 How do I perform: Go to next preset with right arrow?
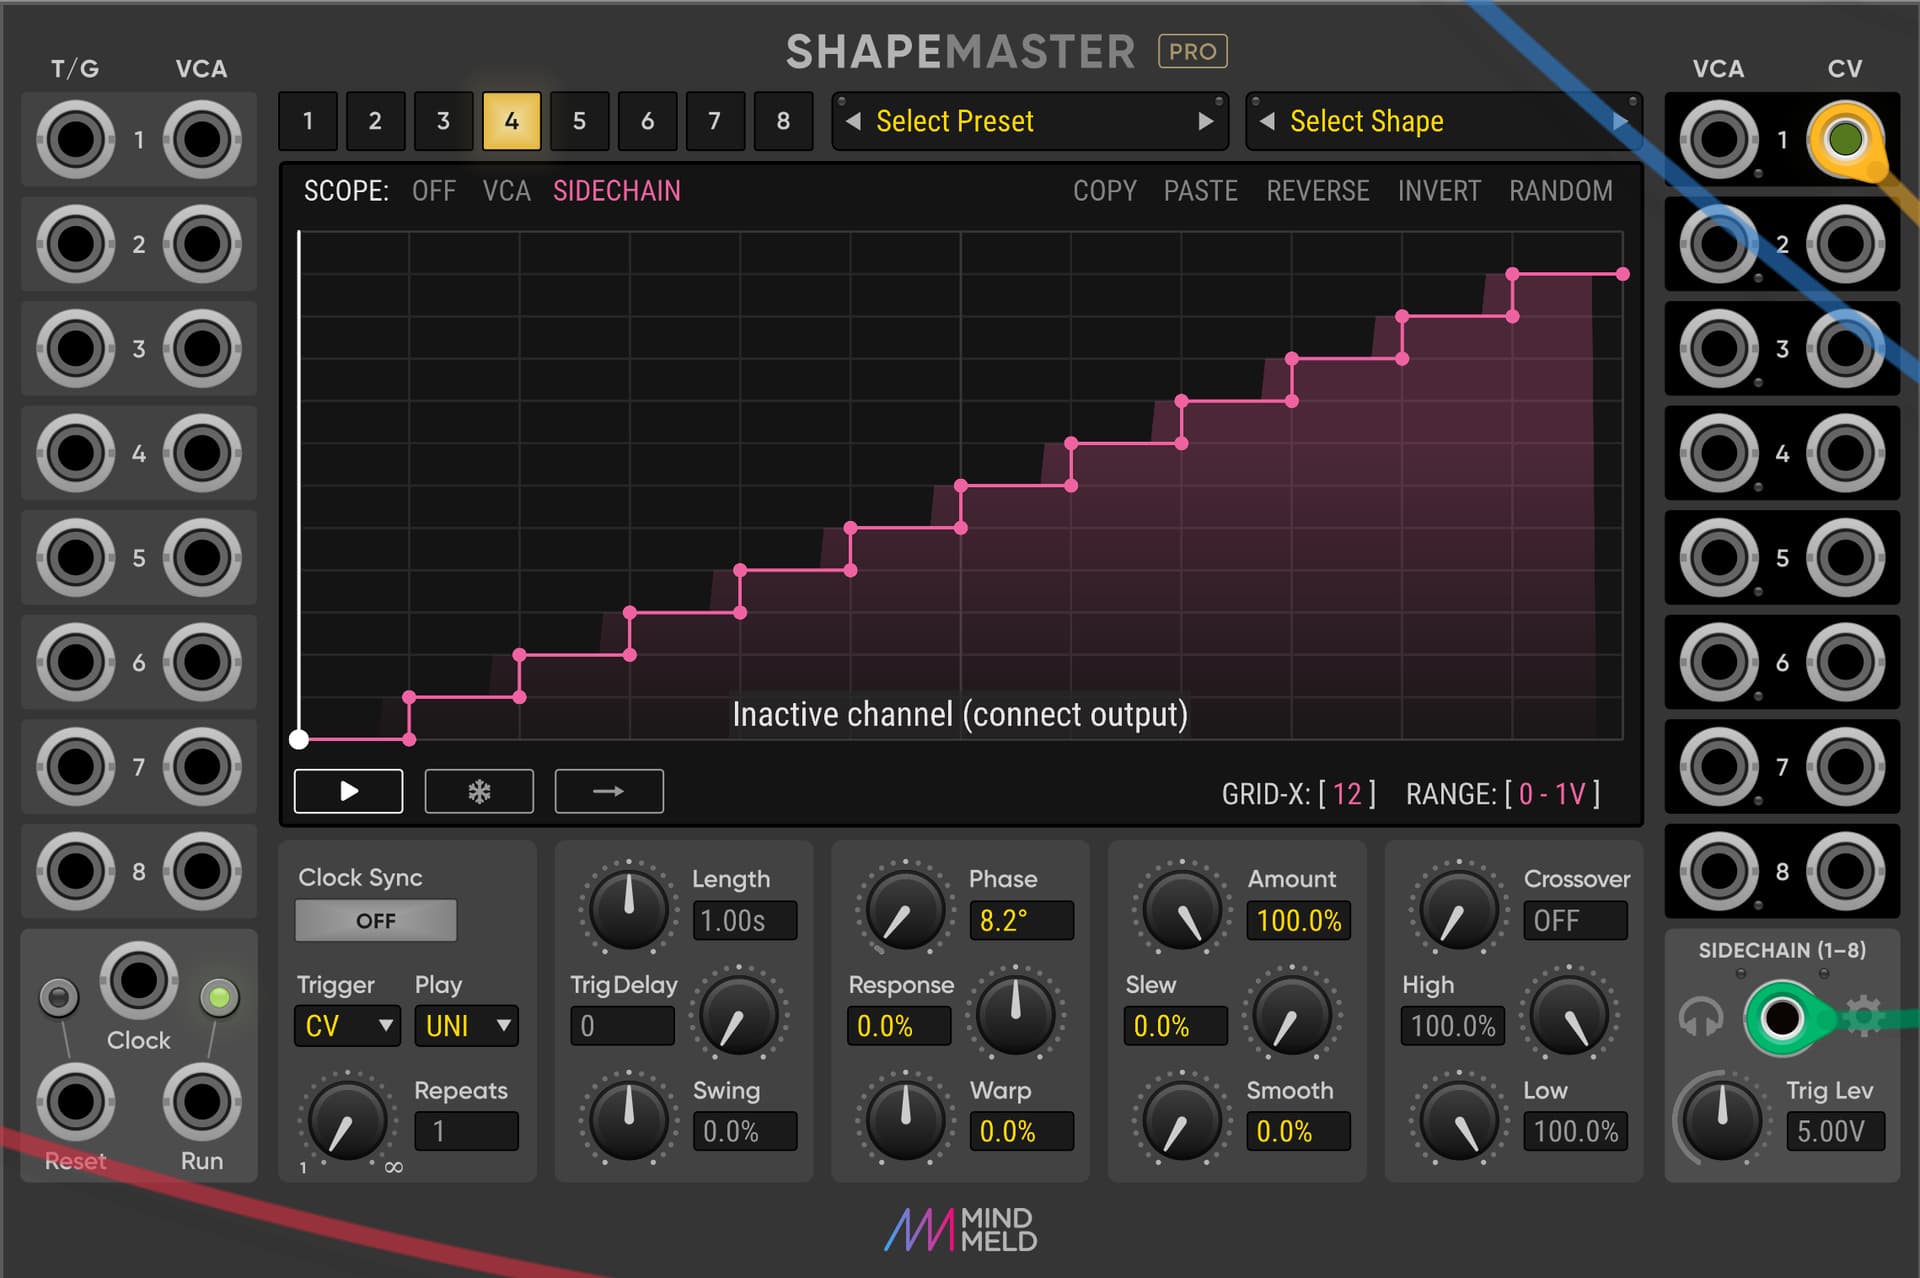[x=1206, y=121]
